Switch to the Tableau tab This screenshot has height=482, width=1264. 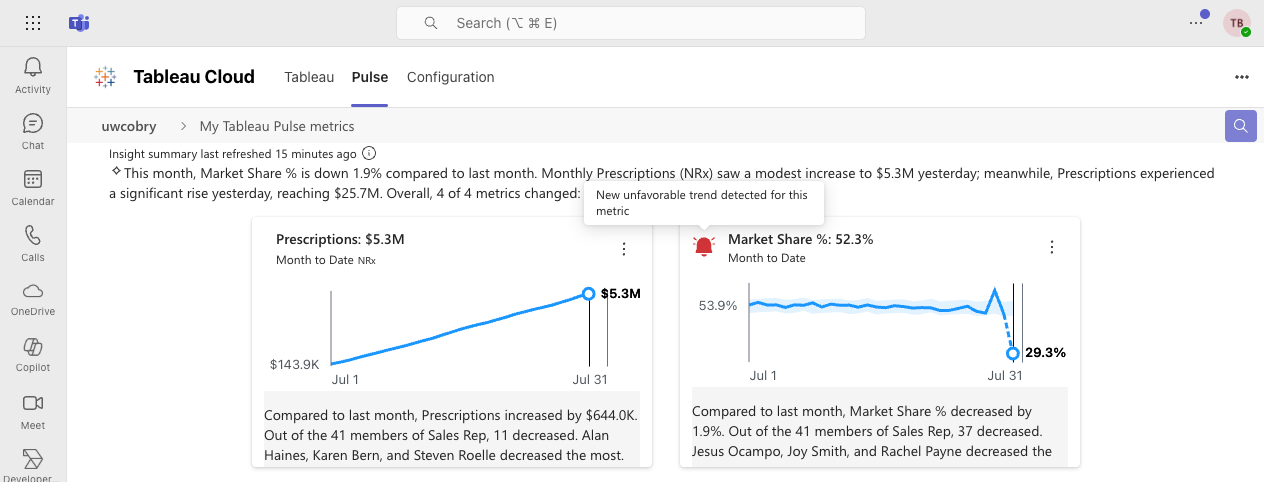[309, 77]
